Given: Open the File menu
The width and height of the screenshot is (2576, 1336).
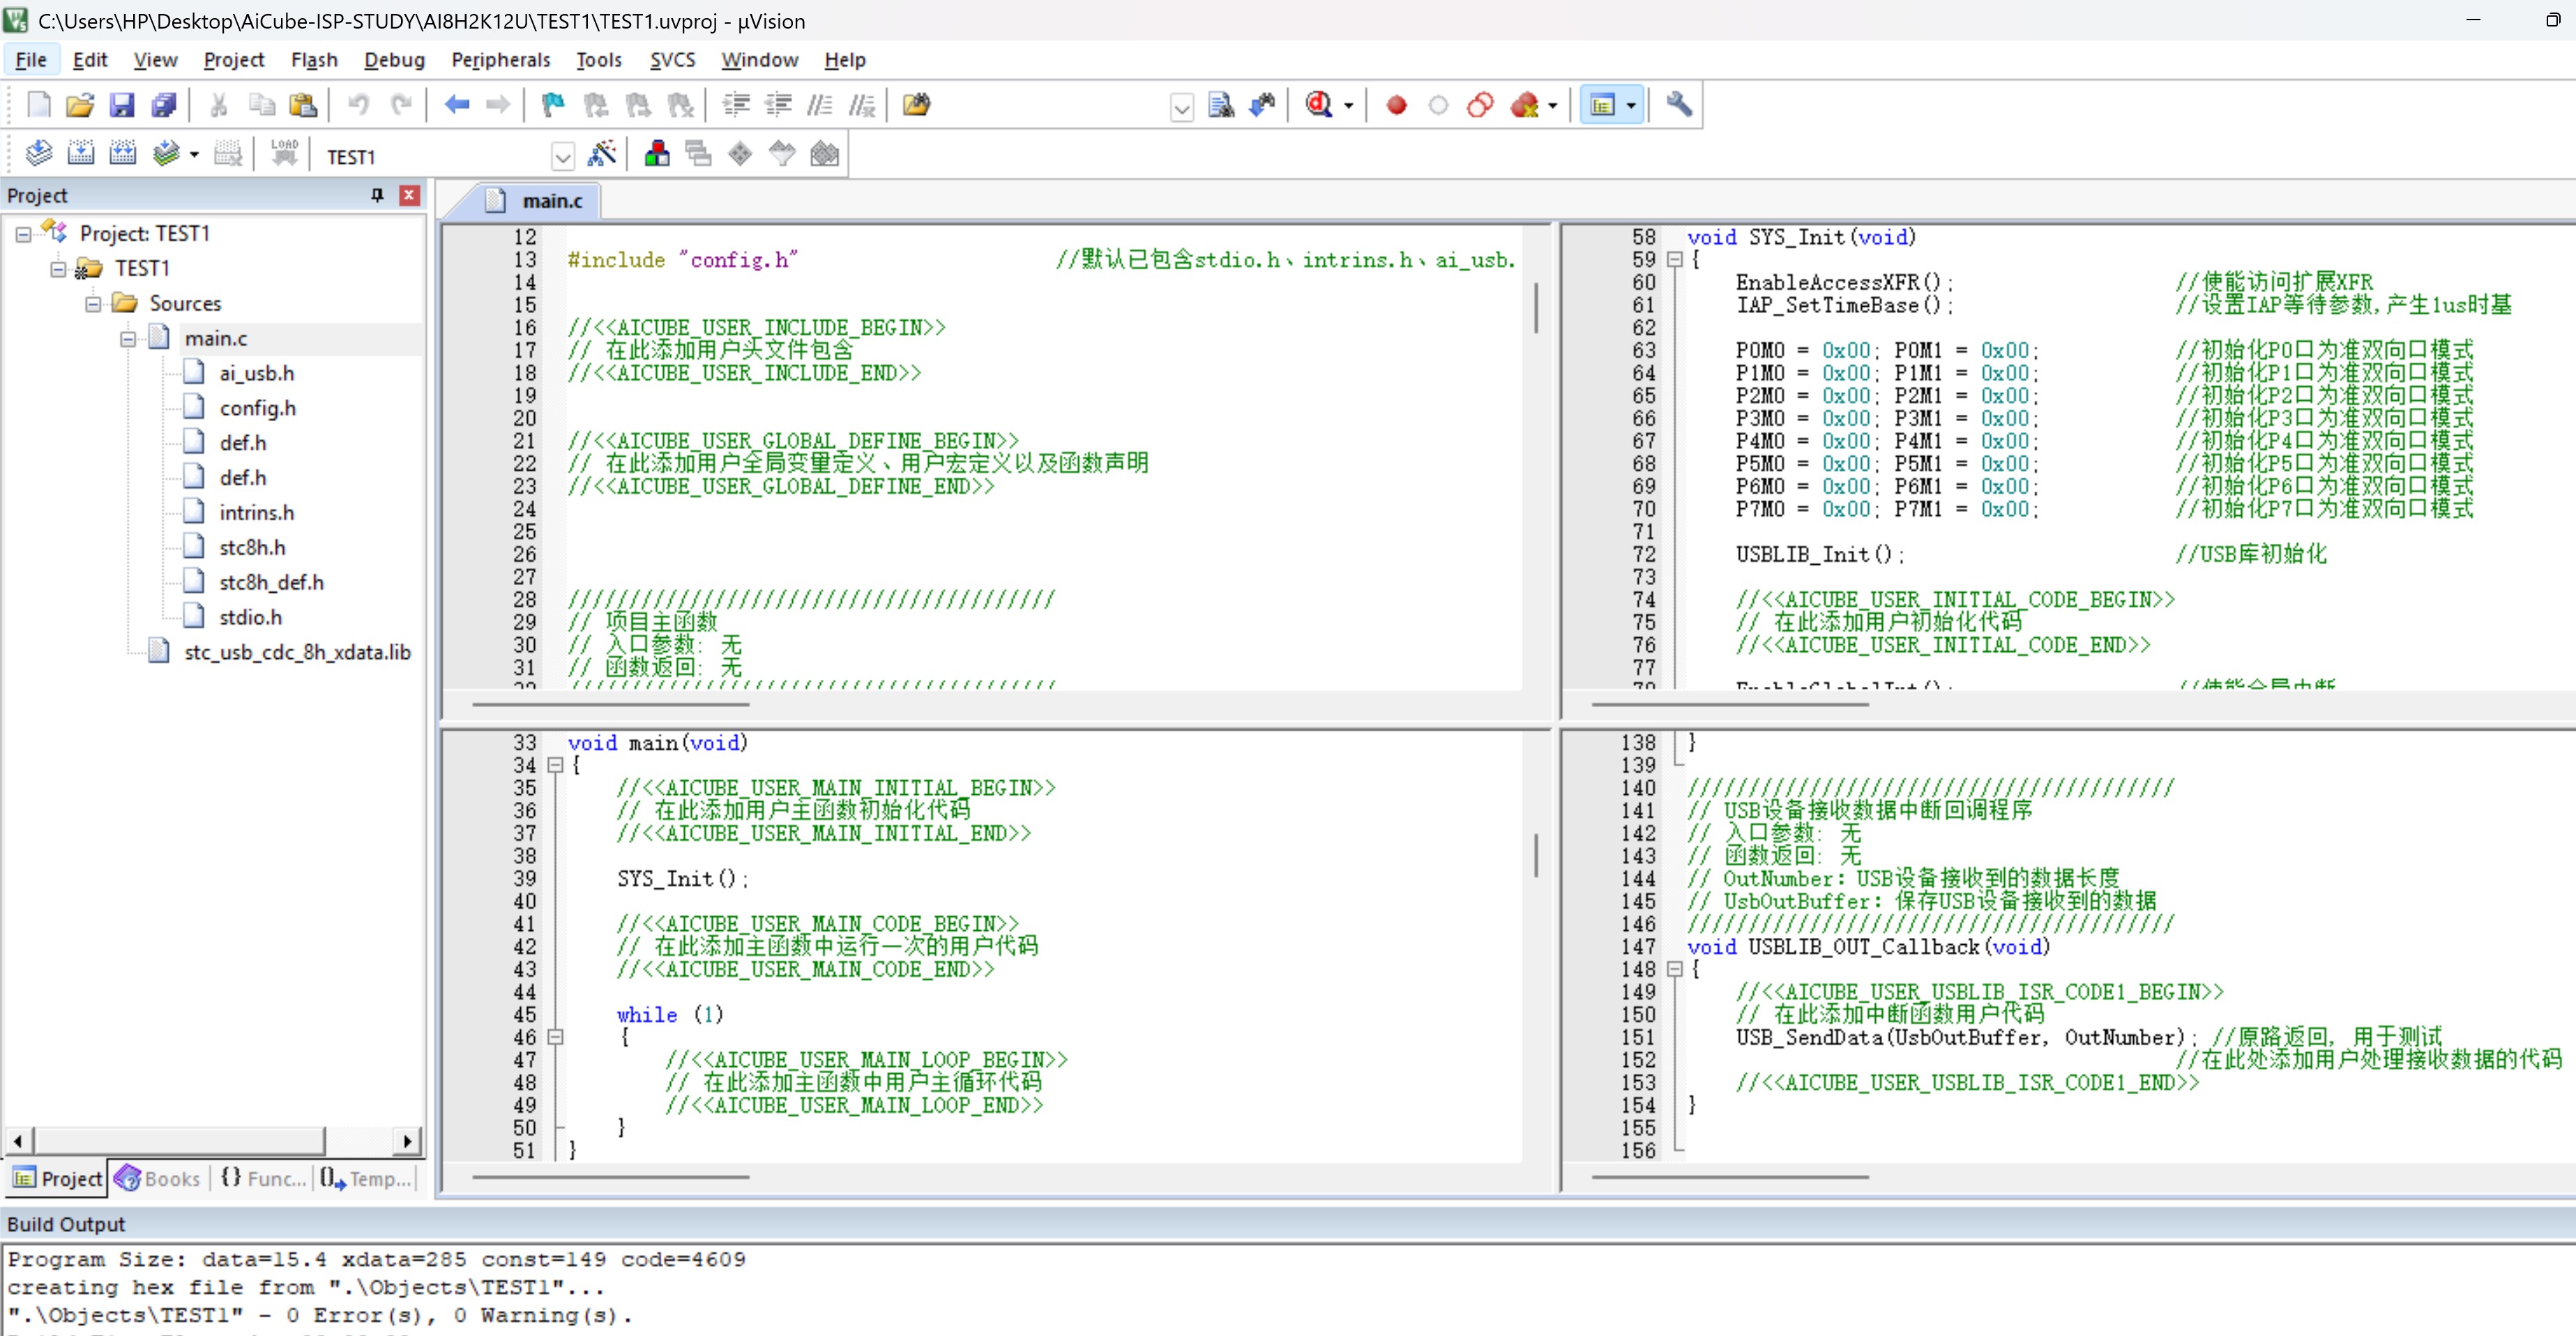Looking at the screenshot, I should click(31, 60).
